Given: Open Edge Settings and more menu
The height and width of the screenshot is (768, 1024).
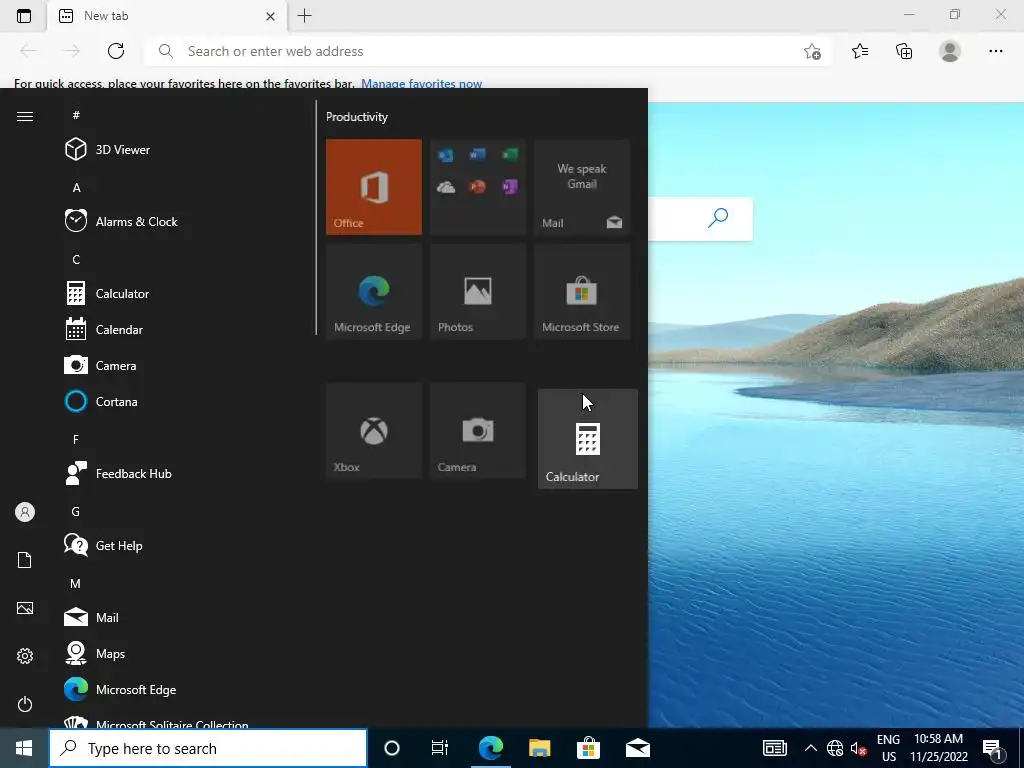Looking at the screenshot, I should tap(995, 51).
